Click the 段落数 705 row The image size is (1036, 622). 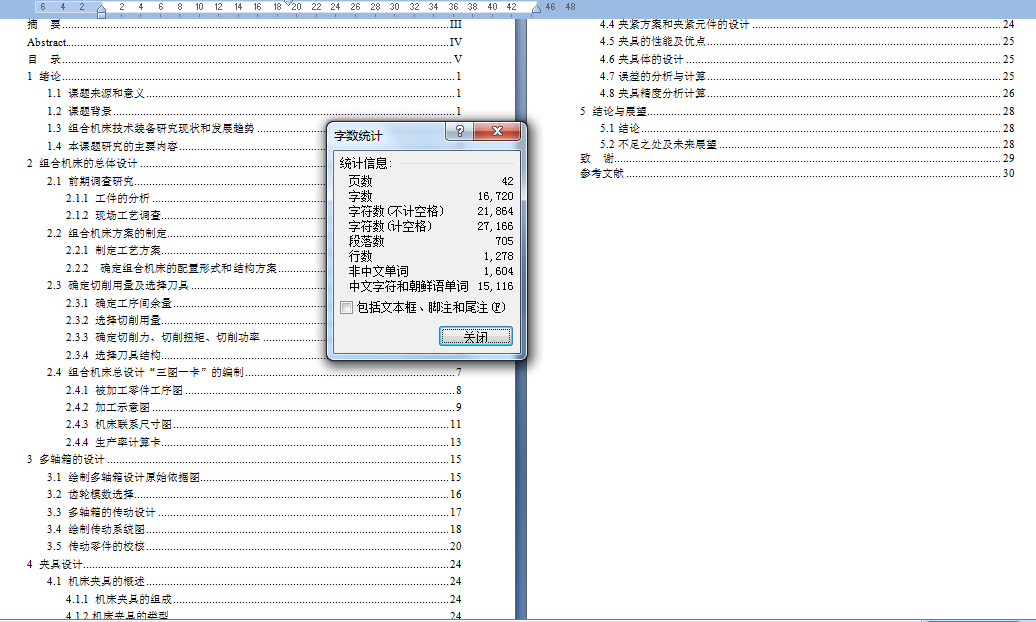coord(431,241)
